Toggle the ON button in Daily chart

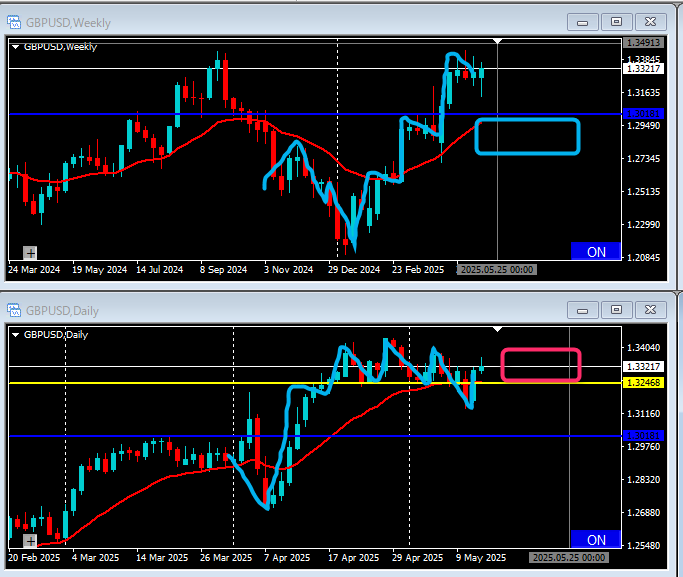click(596, 539)
